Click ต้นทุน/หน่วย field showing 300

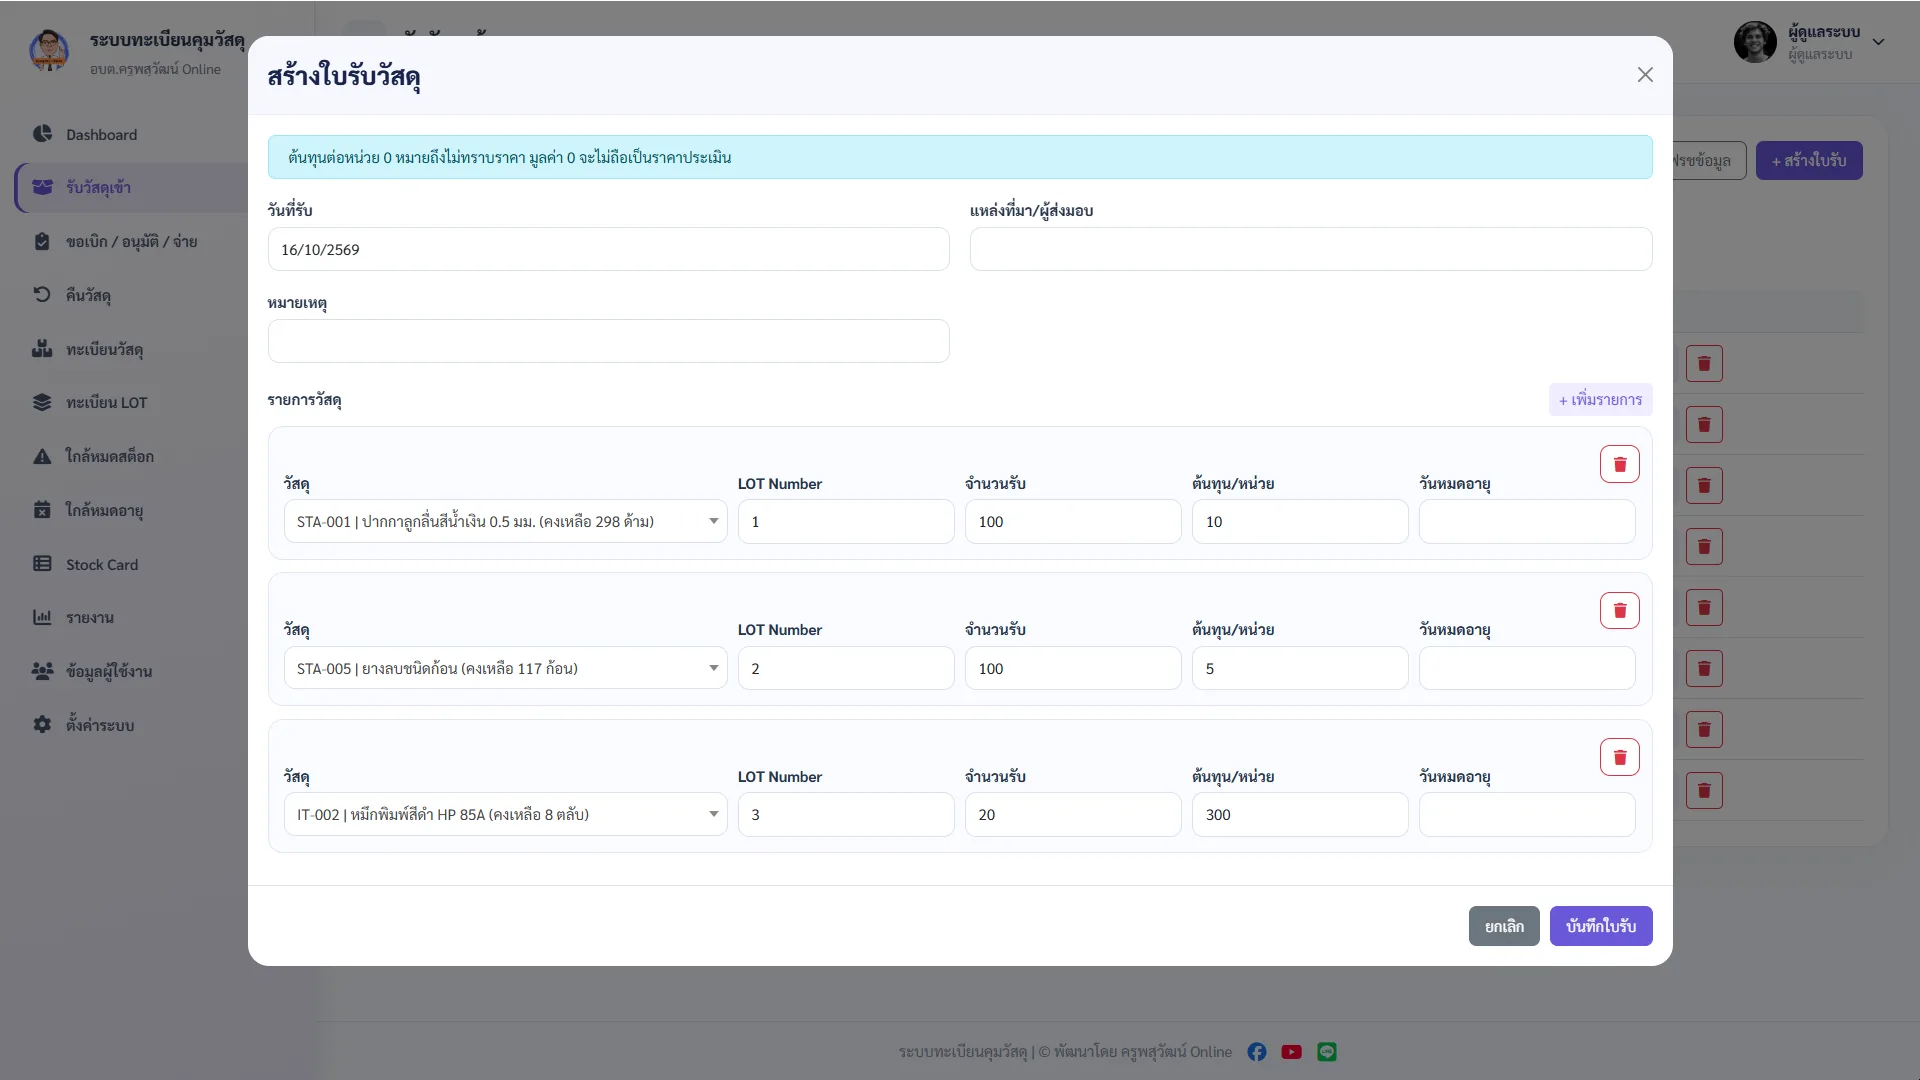pyautogui.click(x=1300, y=815)
